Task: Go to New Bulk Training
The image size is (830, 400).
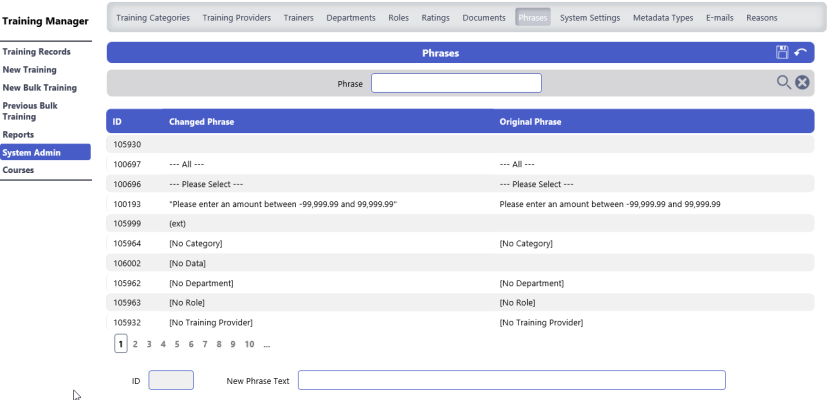Action: [40, 88]
